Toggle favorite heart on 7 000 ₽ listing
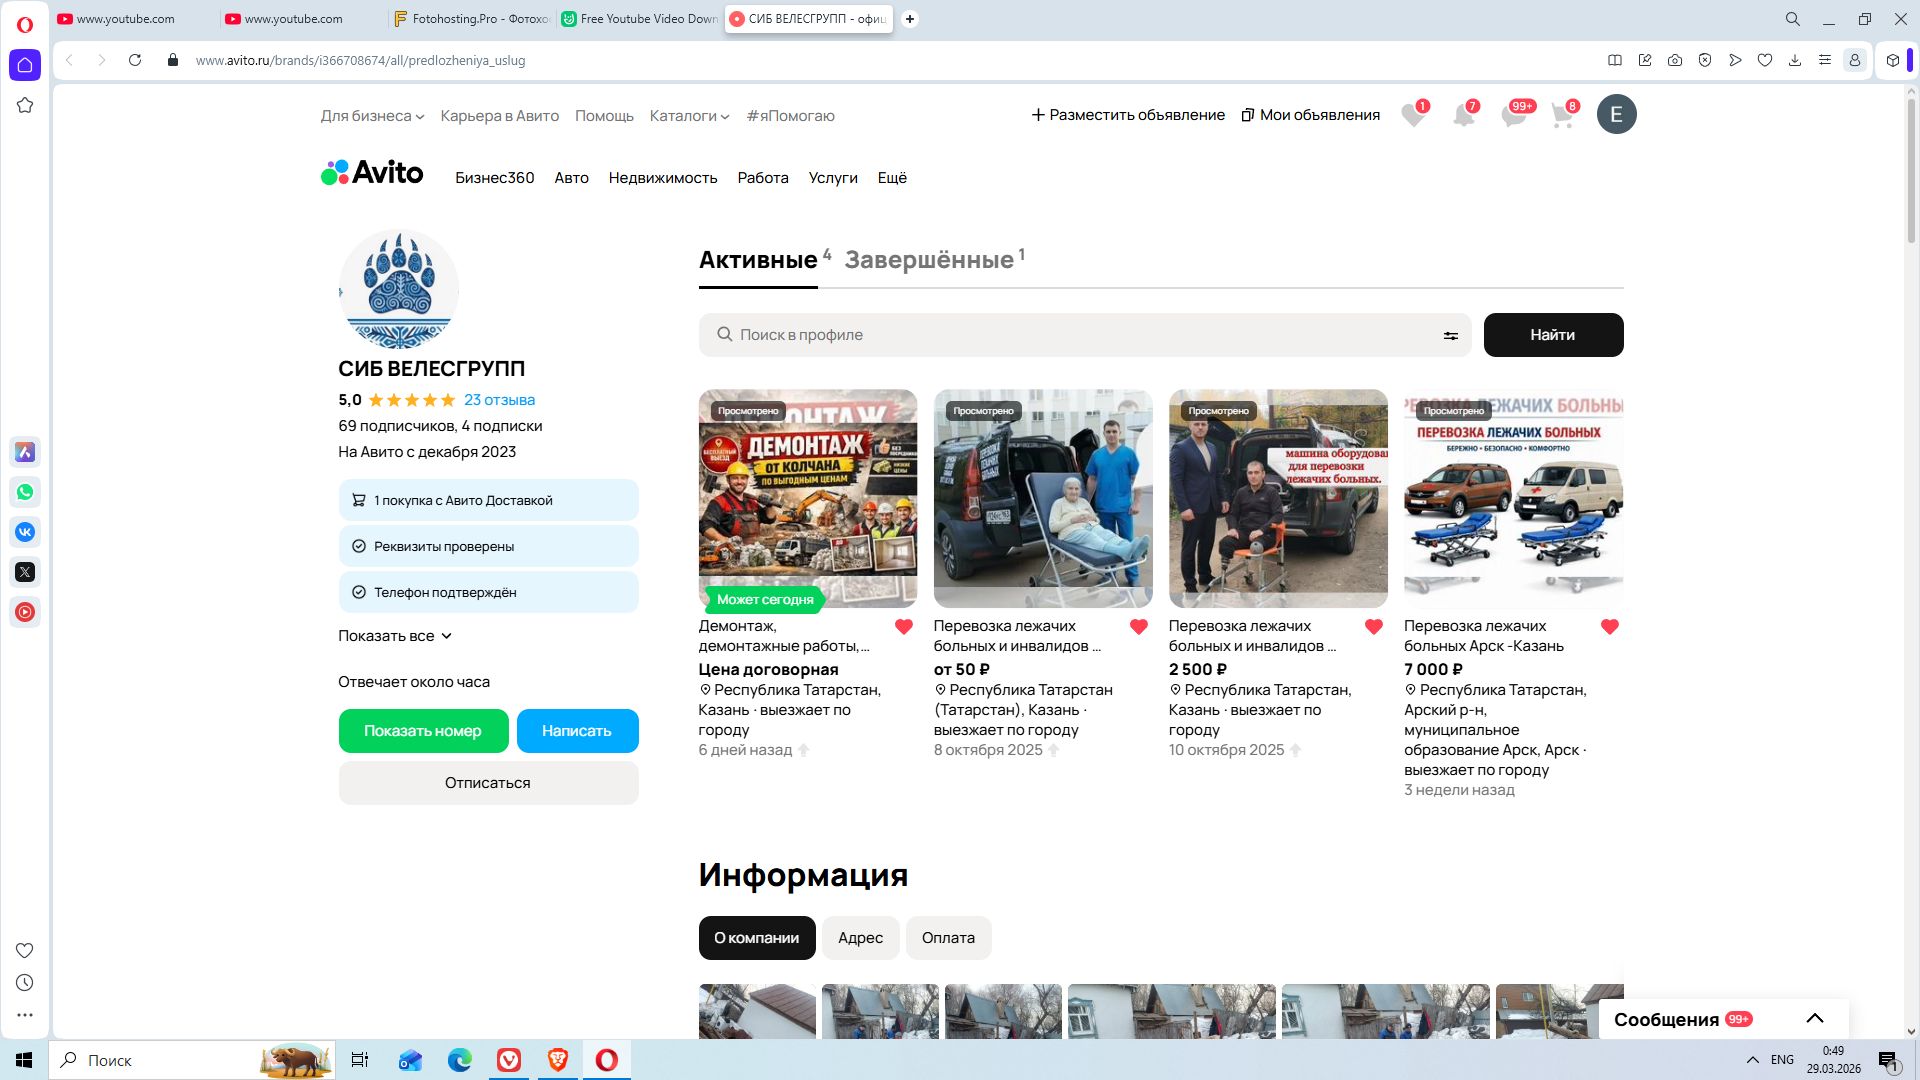Viewport: 1920px width, 1080px height. pos(1609,627)
